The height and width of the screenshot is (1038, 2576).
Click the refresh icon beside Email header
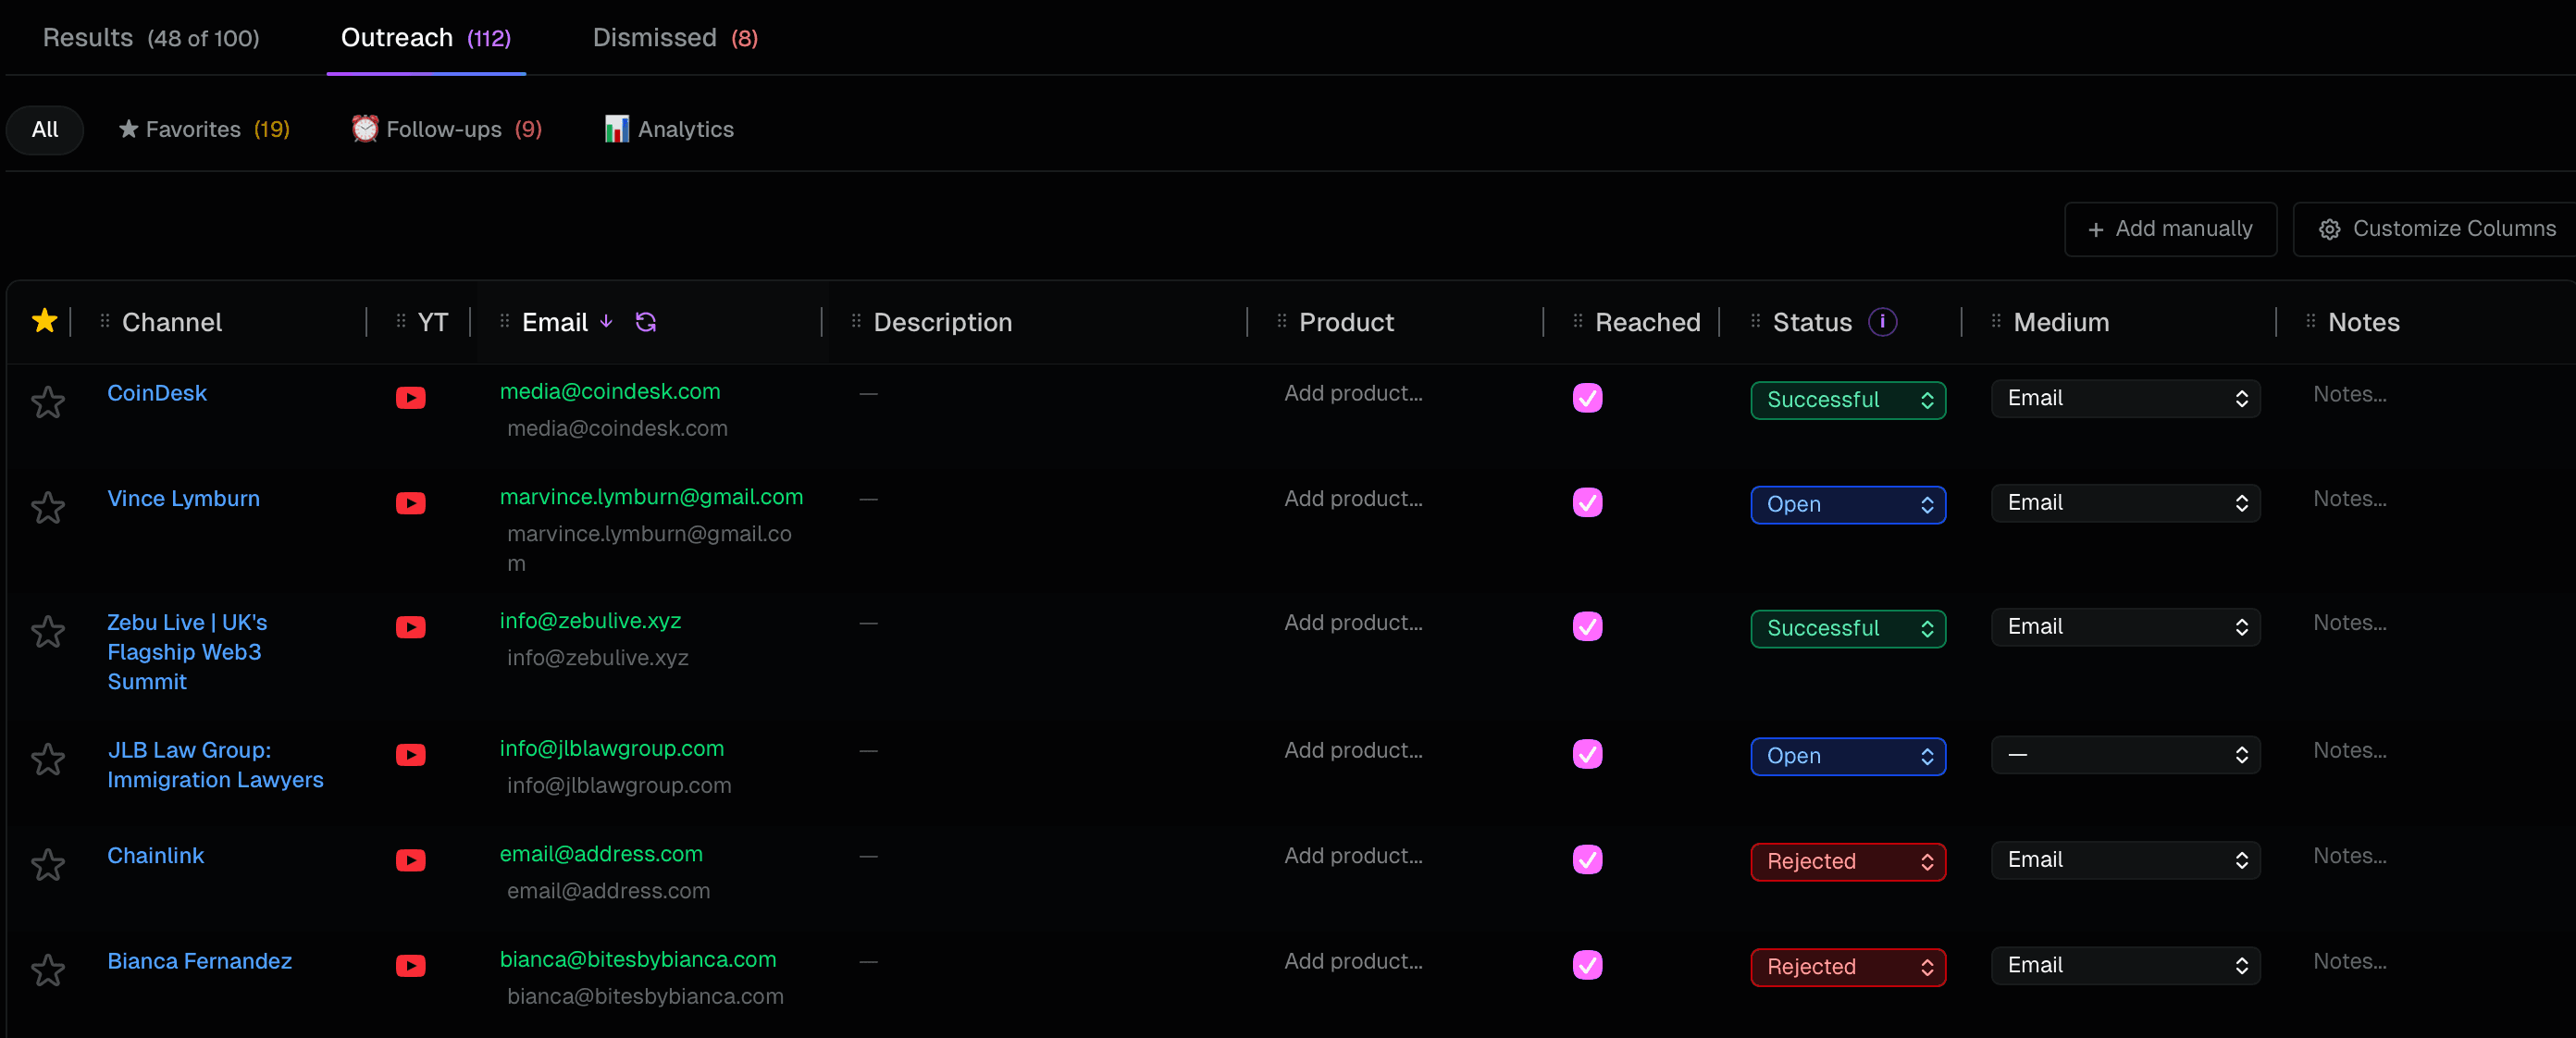646,322
